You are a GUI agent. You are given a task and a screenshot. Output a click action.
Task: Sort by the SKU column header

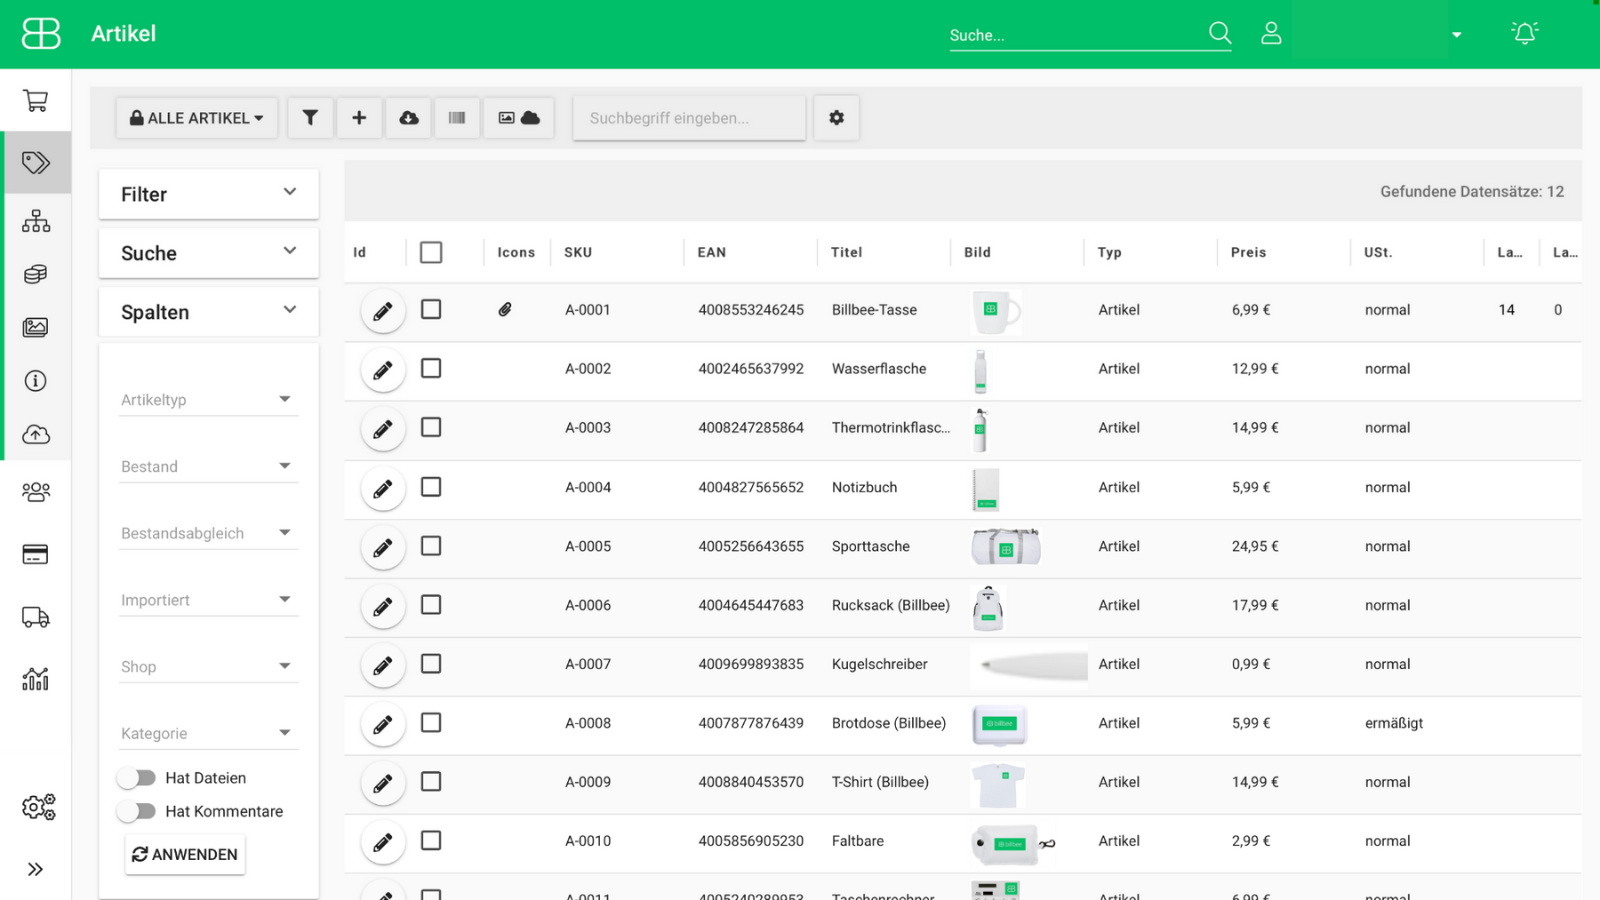[x=578, y=252]
